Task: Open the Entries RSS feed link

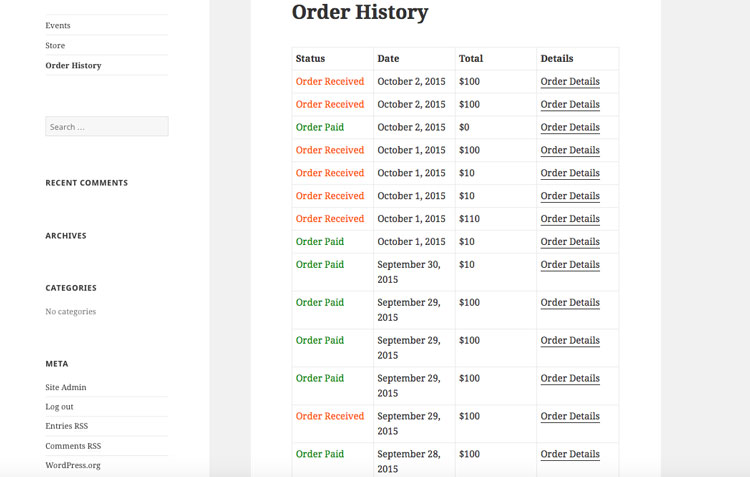Action: [66, 426]
